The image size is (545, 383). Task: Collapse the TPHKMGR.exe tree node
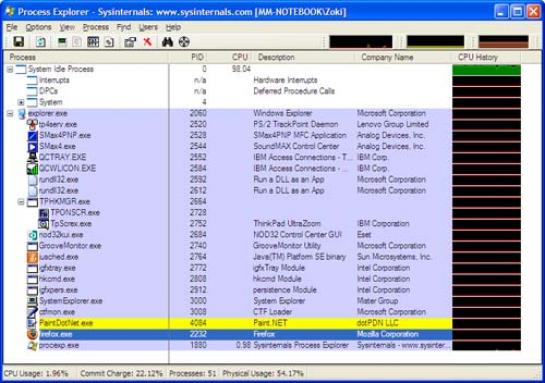21,202
